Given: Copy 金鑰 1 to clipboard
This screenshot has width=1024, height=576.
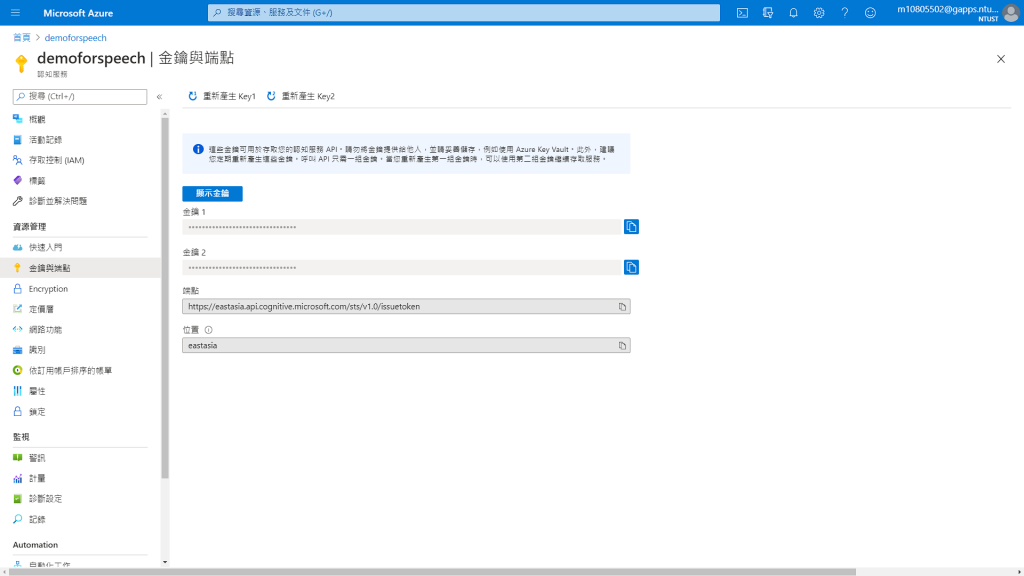Looking at the screenshot, I should [631, 227].
